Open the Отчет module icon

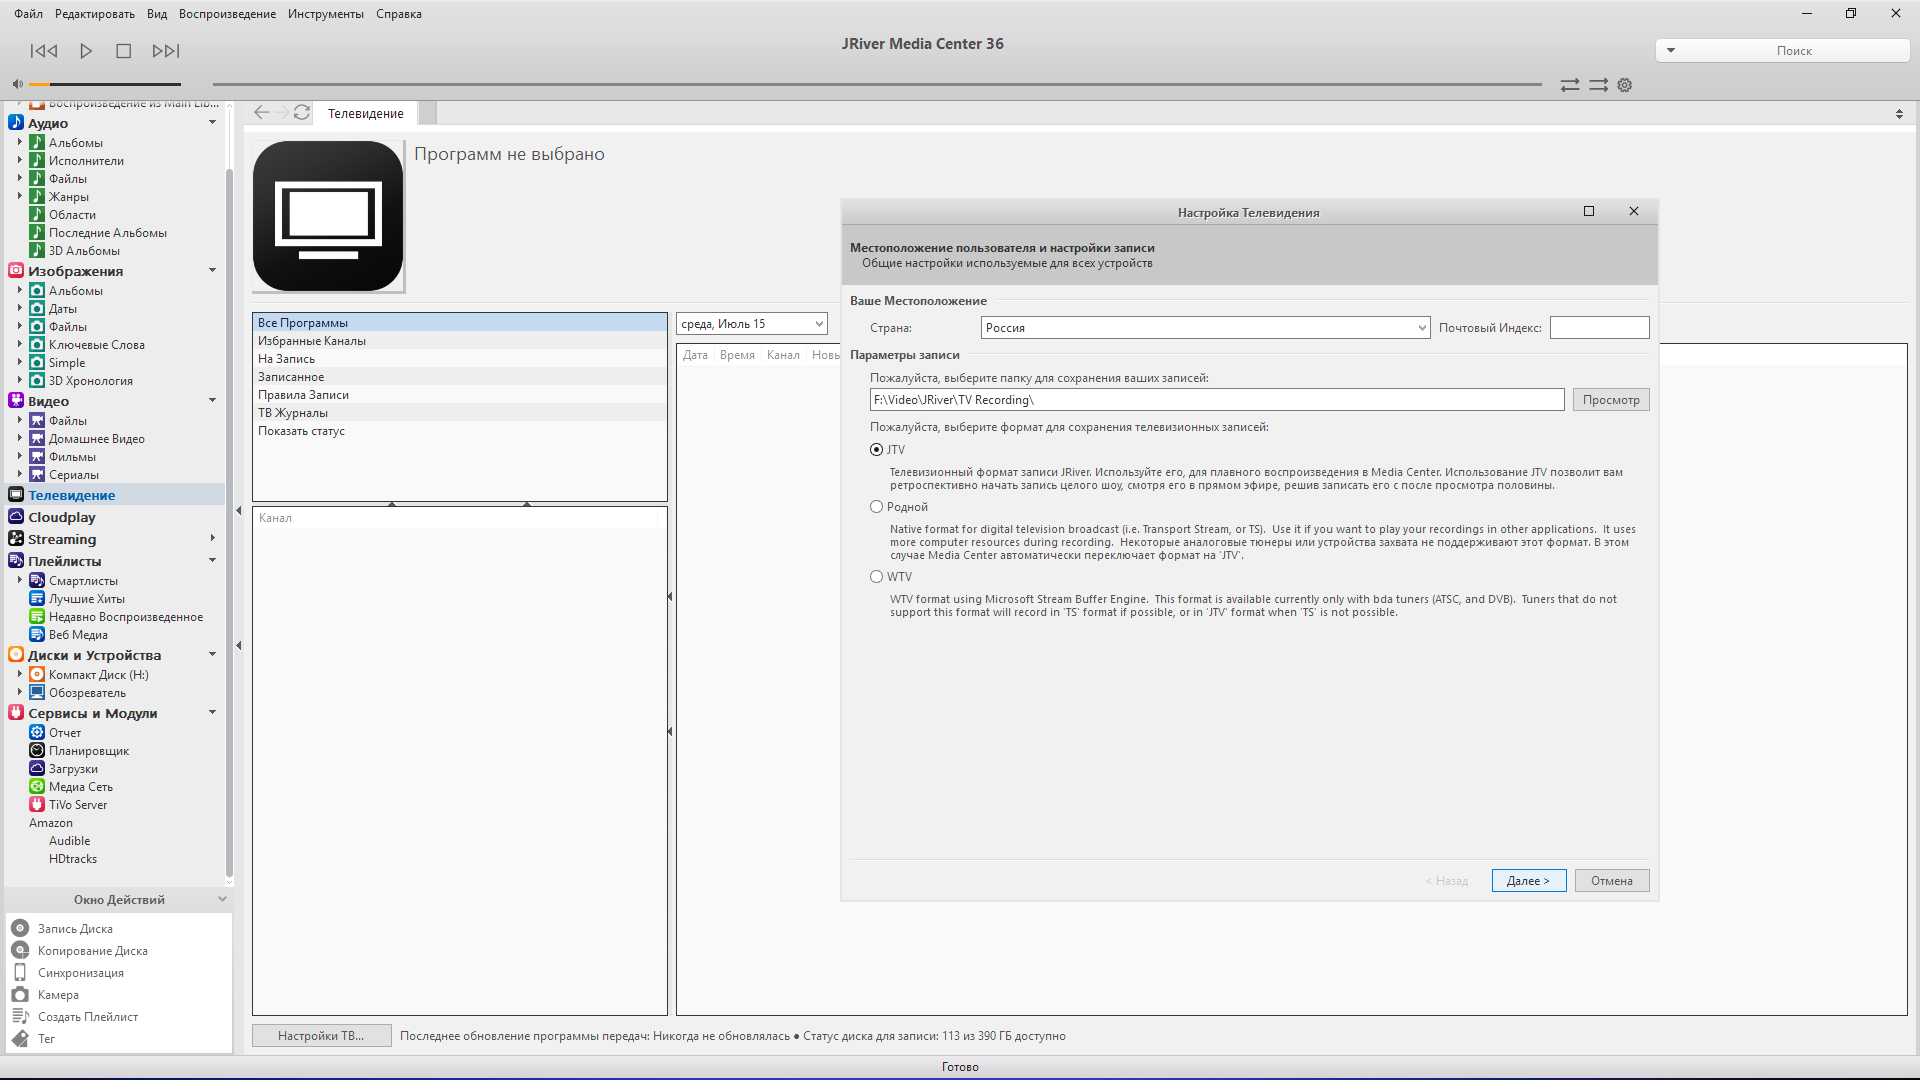[37, 733]
